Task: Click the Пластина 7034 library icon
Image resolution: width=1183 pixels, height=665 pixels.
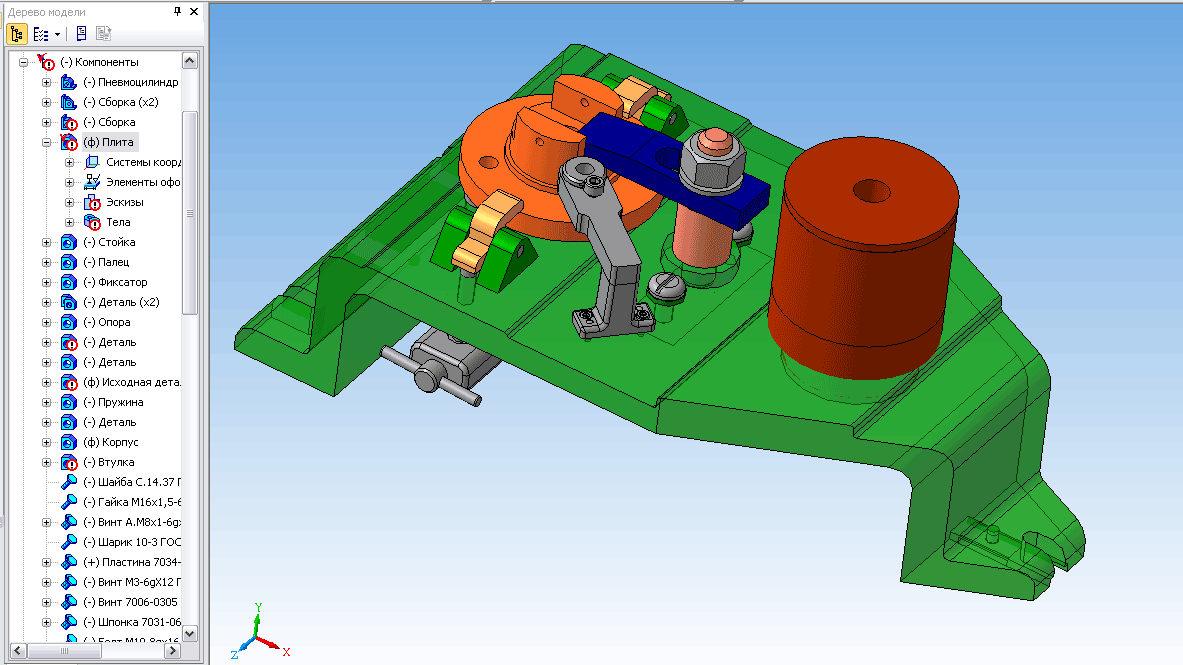Action: (69, 562)
